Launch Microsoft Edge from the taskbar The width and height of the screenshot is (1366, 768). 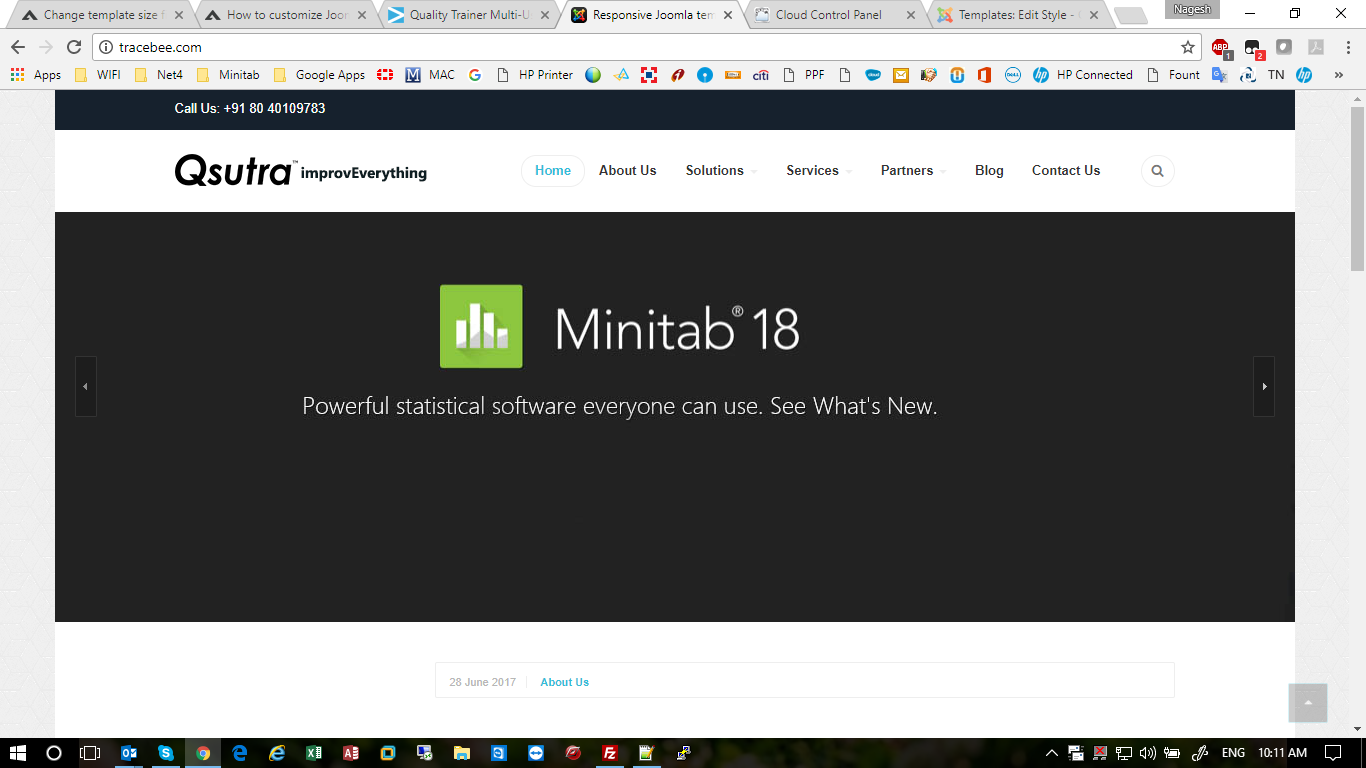pos(240,753)
